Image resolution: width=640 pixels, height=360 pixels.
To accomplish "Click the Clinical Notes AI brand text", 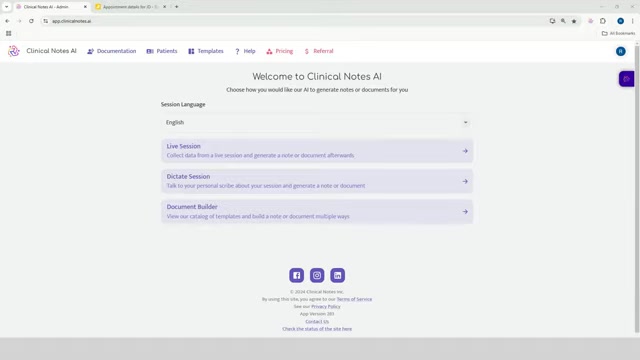I will [51, 51].
